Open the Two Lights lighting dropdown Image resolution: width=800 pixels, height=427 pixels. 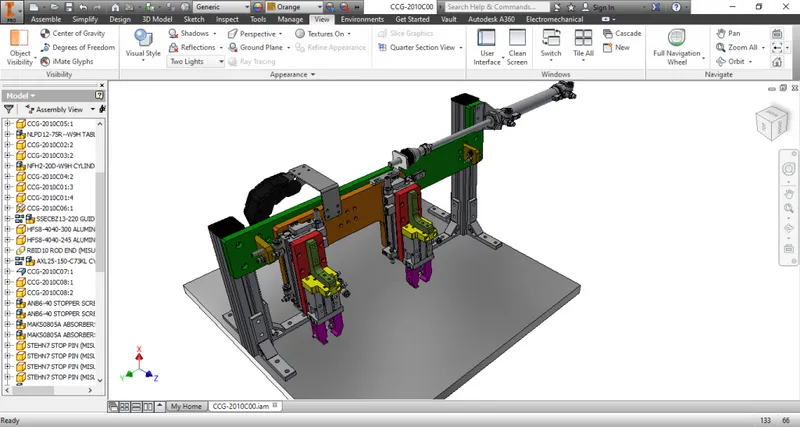tap(196, 61)
